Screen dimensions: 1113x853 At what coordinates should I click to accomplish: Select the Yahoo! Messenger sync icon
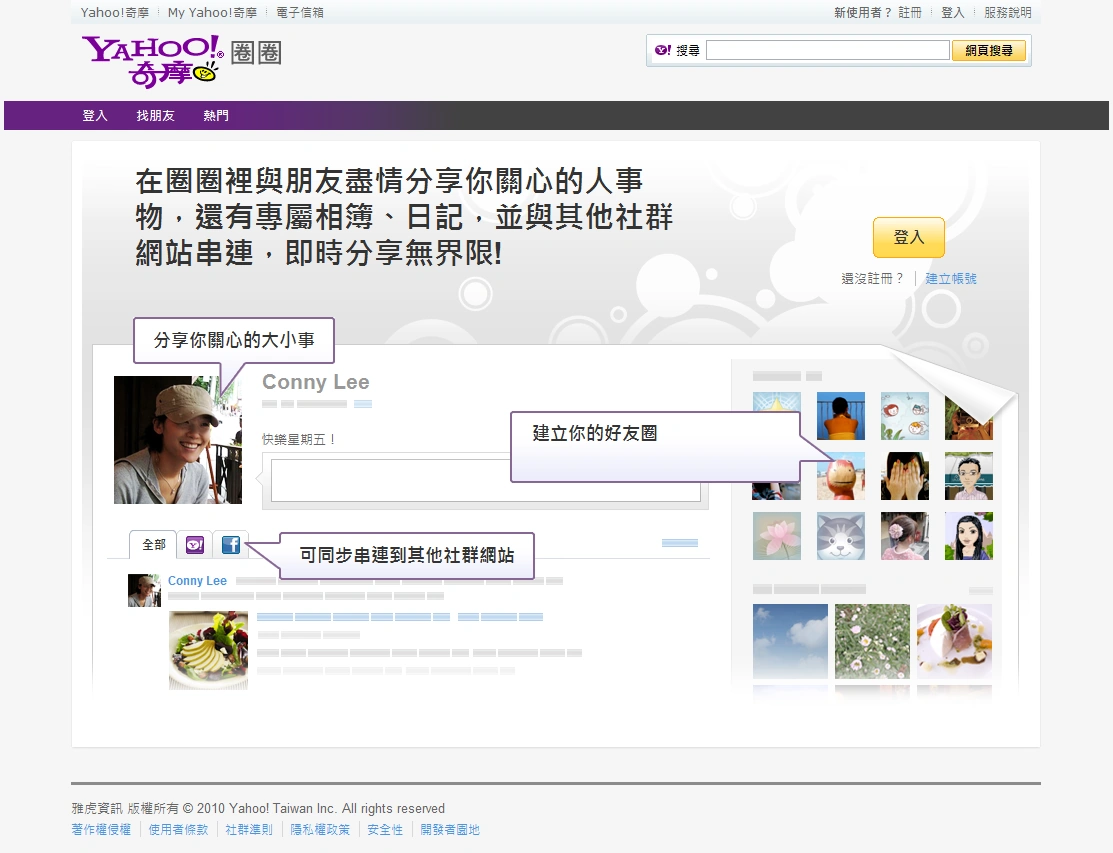pyautogui.click(x=194, y=544)
